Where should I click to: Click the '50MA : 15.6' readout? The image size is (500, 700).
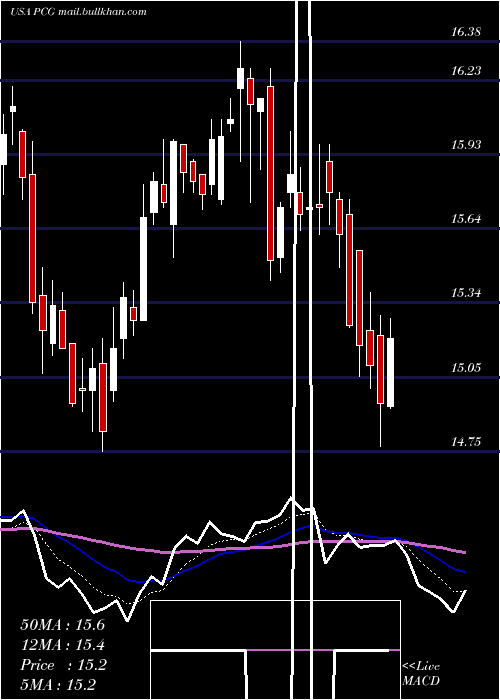click(x=62, y=625)
